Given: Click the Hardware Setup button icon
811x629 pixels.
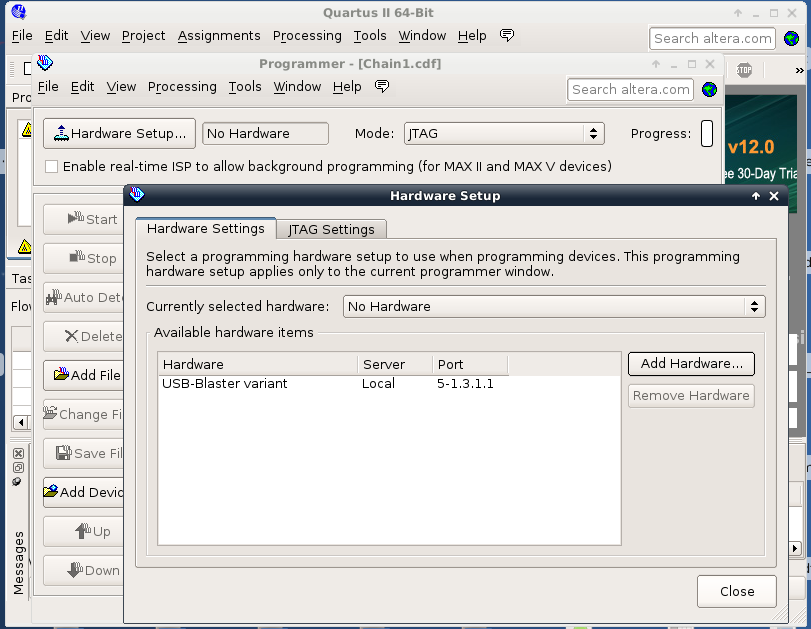Looking at the screenshot, I should coord(60,133).
